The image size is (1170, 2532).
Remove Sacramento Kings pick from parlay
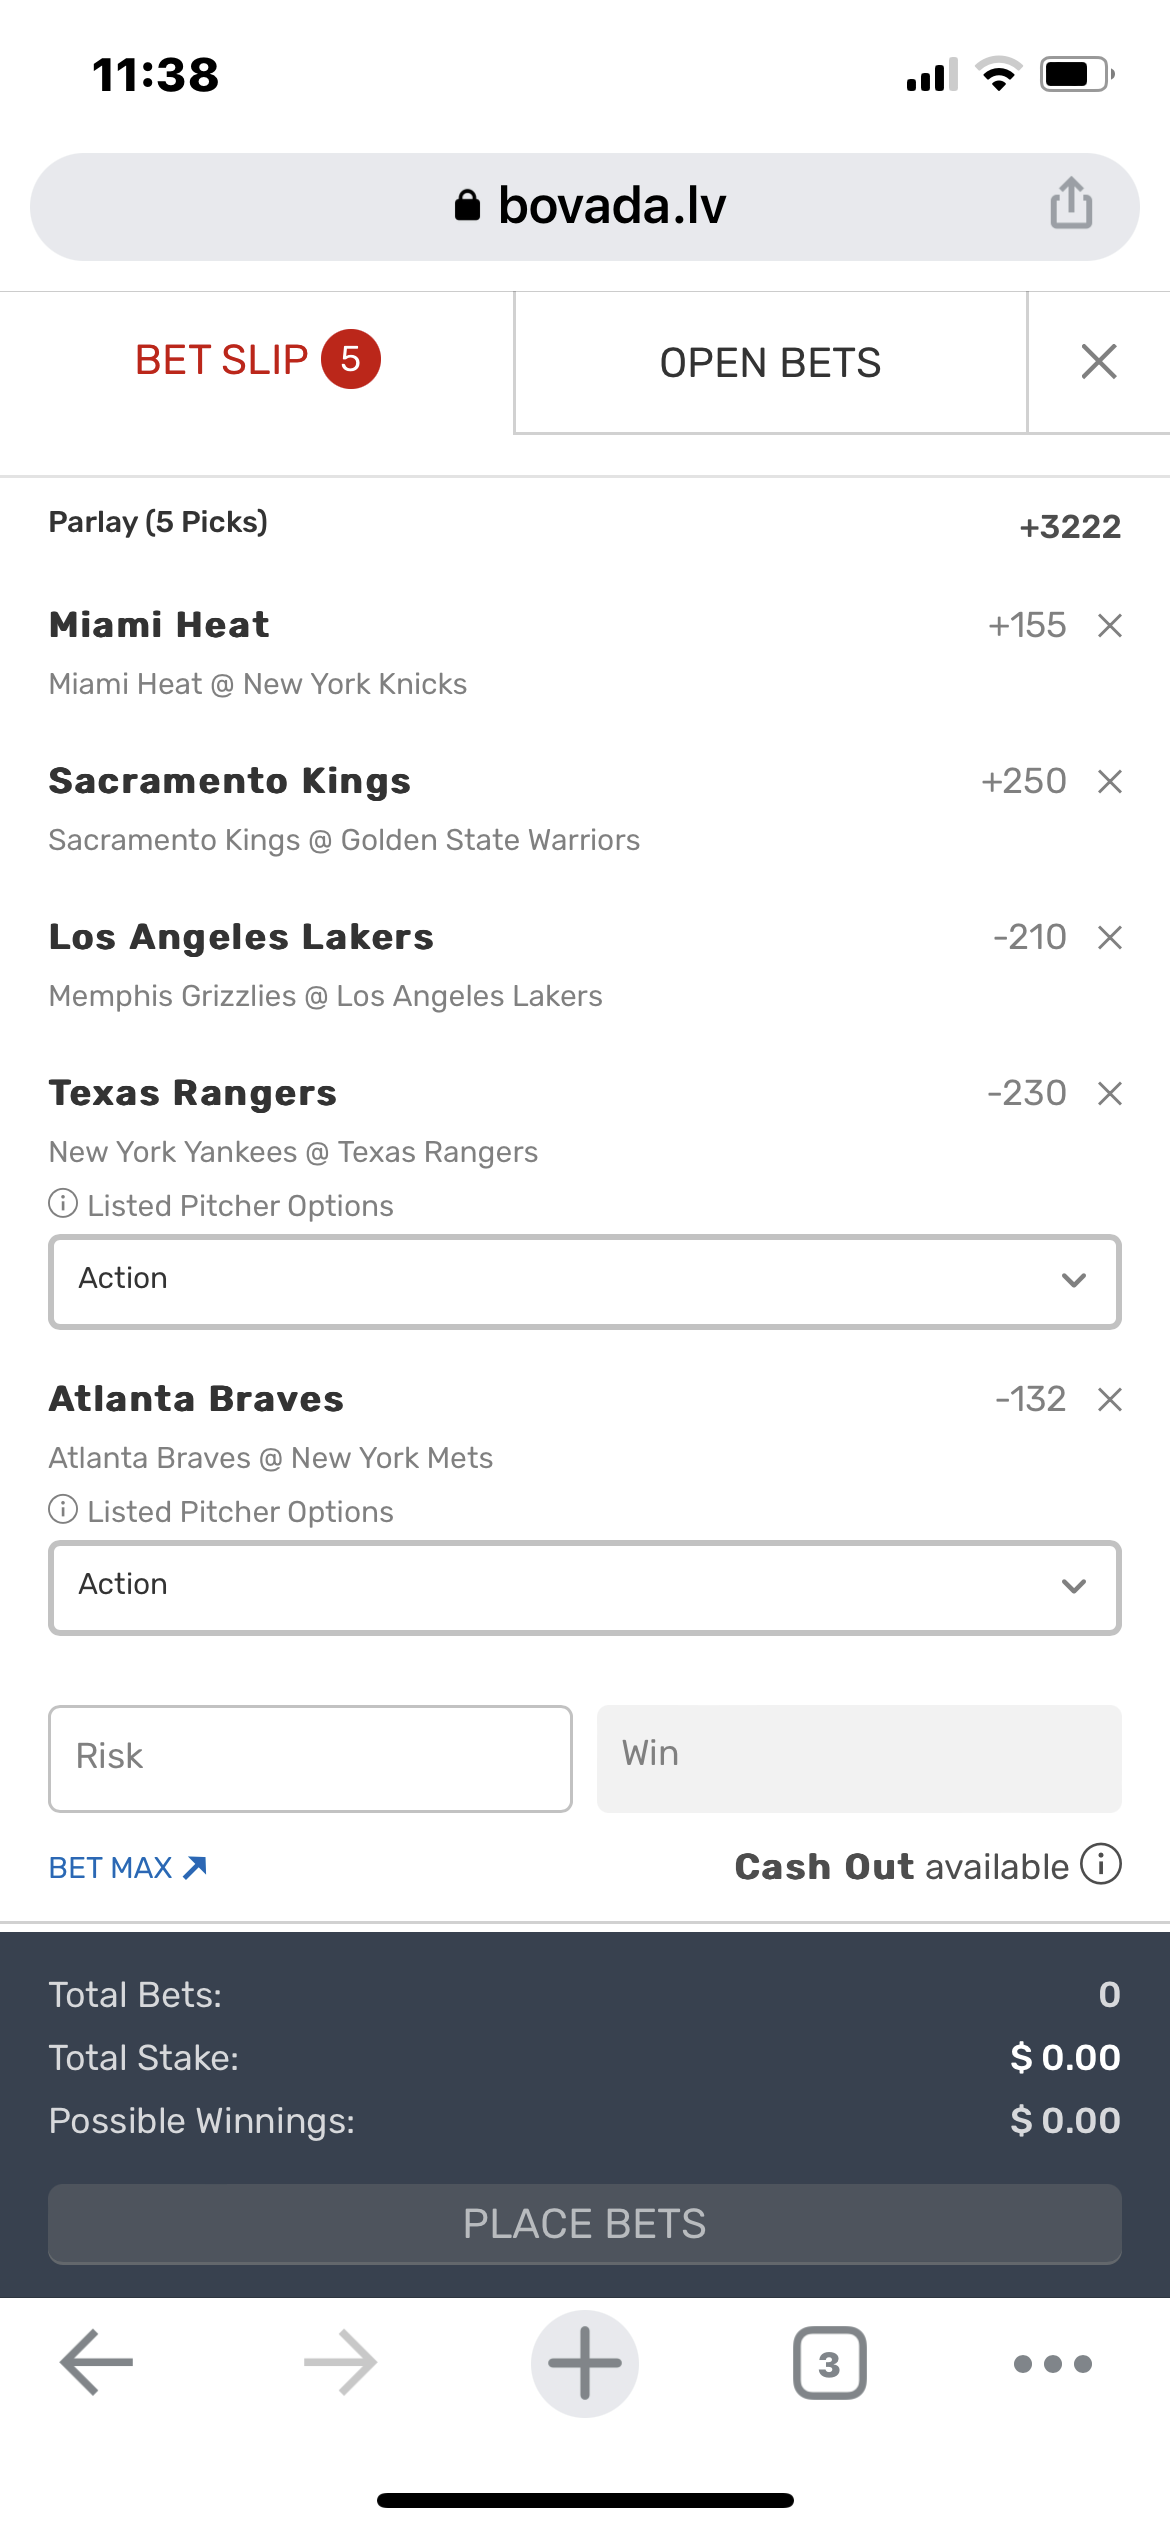pyautogui.click(x=1109, y=782)
